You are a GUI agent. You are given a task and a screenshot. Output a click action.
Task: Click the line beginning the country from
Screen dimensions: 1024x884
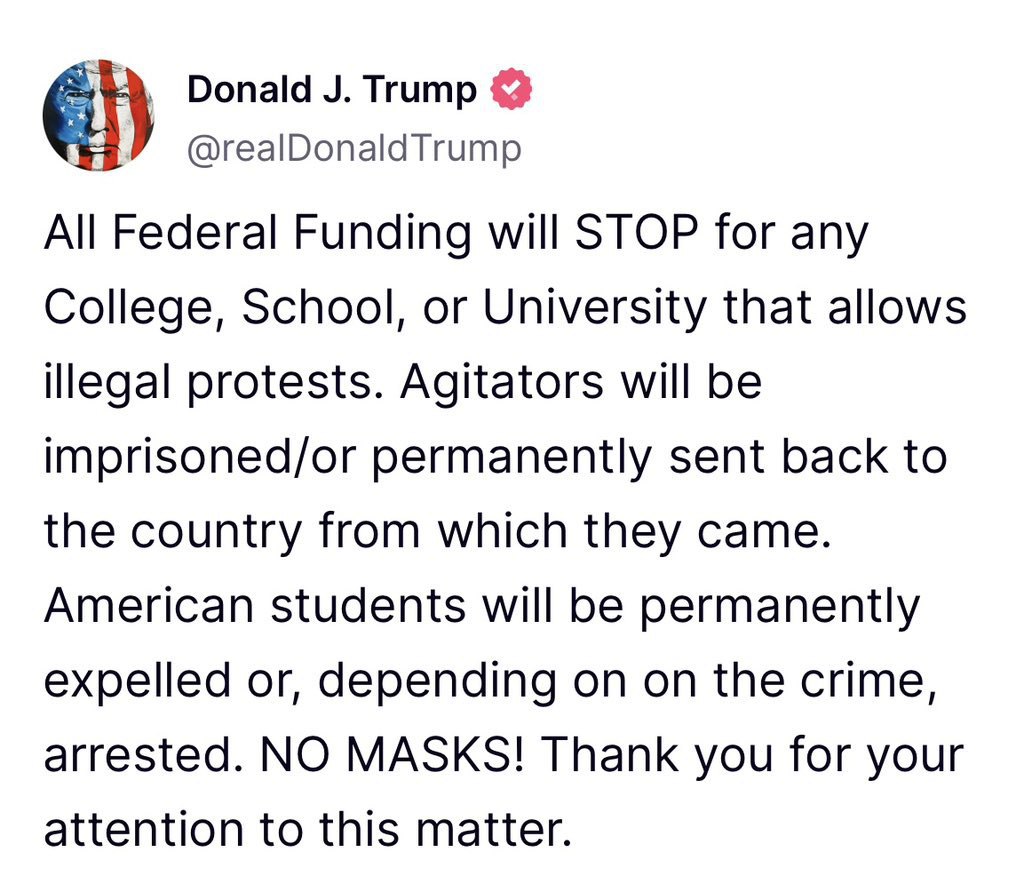click(x=437, y=532)
